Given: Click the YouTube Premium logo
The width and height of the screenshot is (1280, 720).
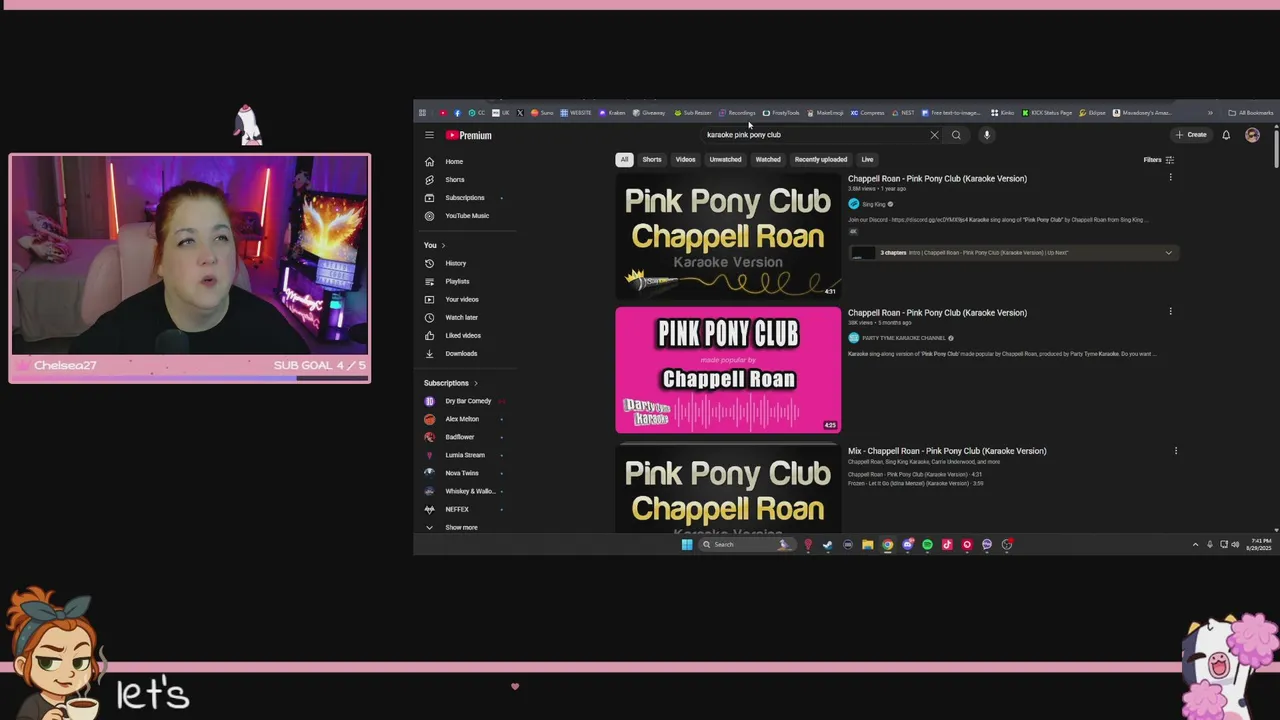Looking at the screenshot, I should (469, 135).
